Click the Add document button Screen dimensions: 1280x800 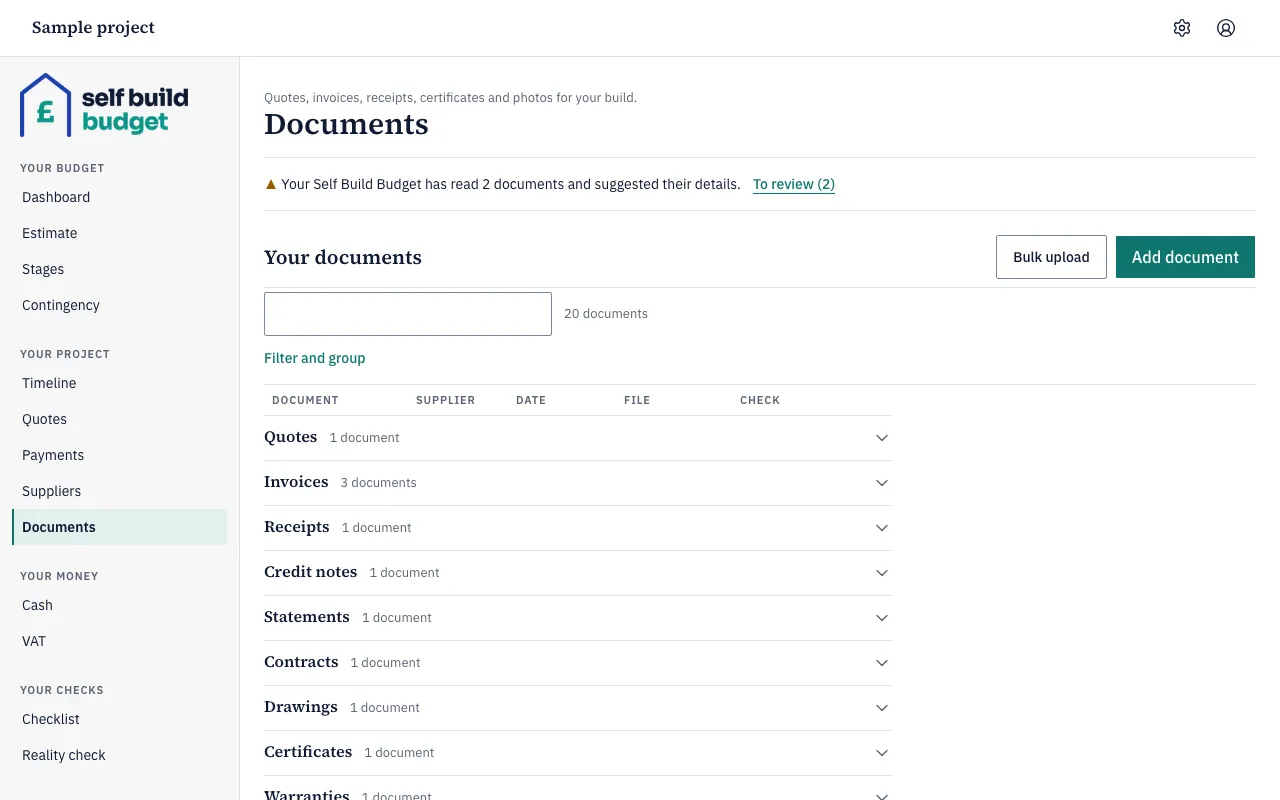tap(1185, 257)
